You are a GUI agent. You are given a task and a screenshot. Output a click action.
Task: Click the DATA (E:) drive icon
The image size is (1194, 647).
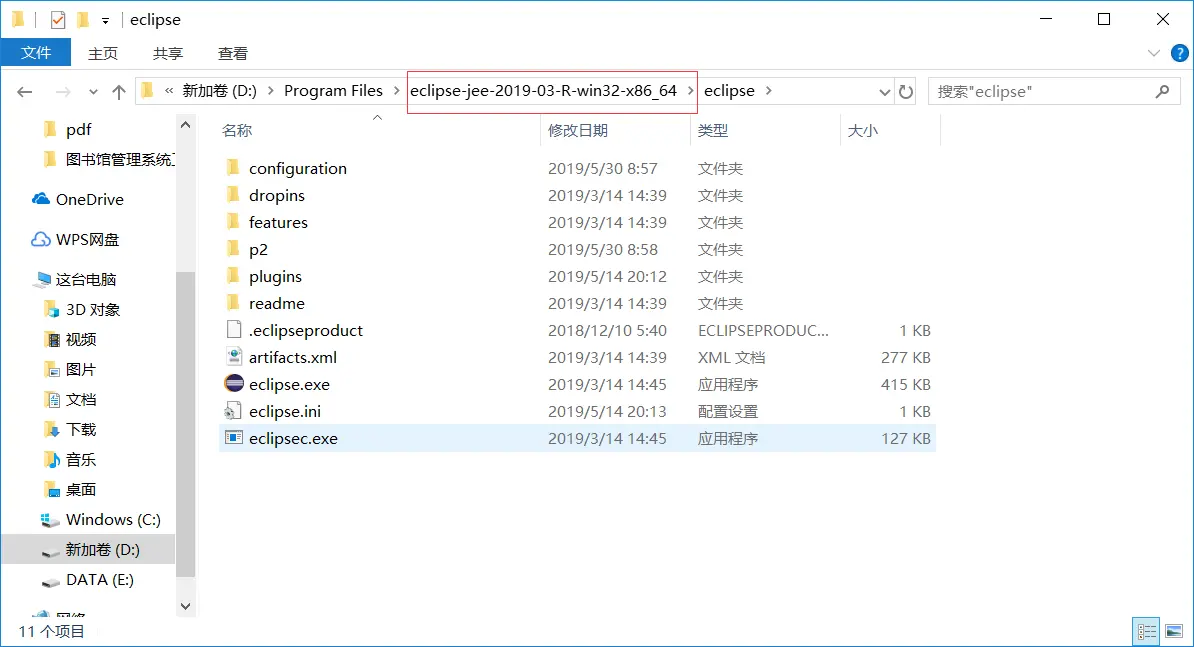(x=50, y=580)
